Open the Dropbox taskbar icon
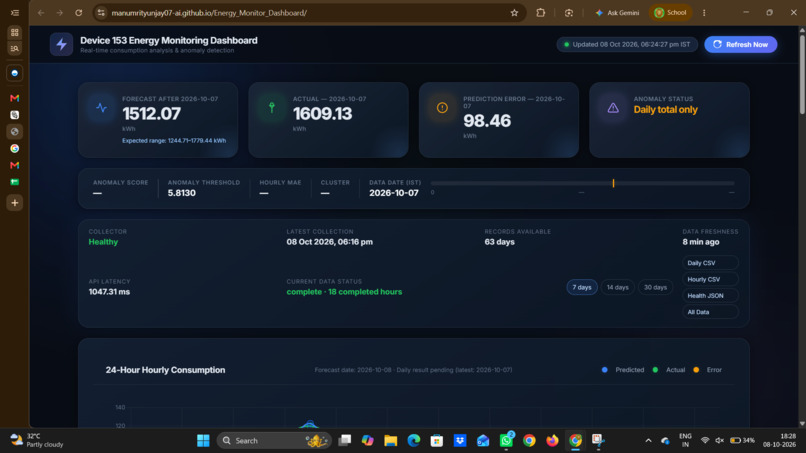The width and height of the screenshot is (806, 453). [x=460, y=441]
